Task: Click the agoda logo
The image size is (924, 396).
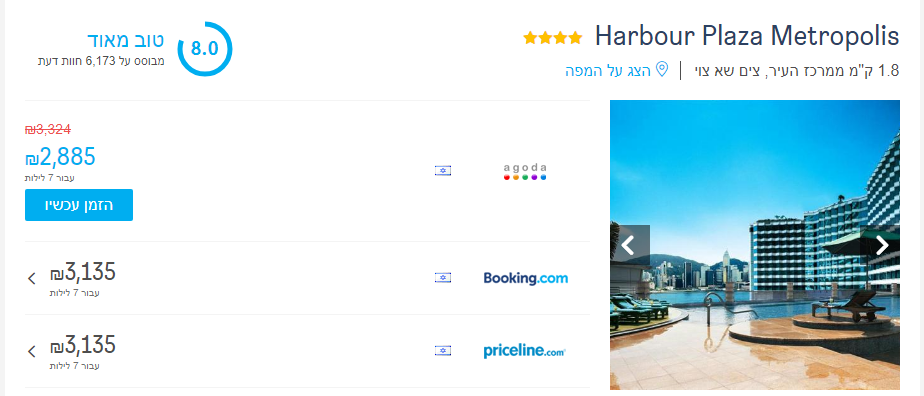Action: coord(525,171)
